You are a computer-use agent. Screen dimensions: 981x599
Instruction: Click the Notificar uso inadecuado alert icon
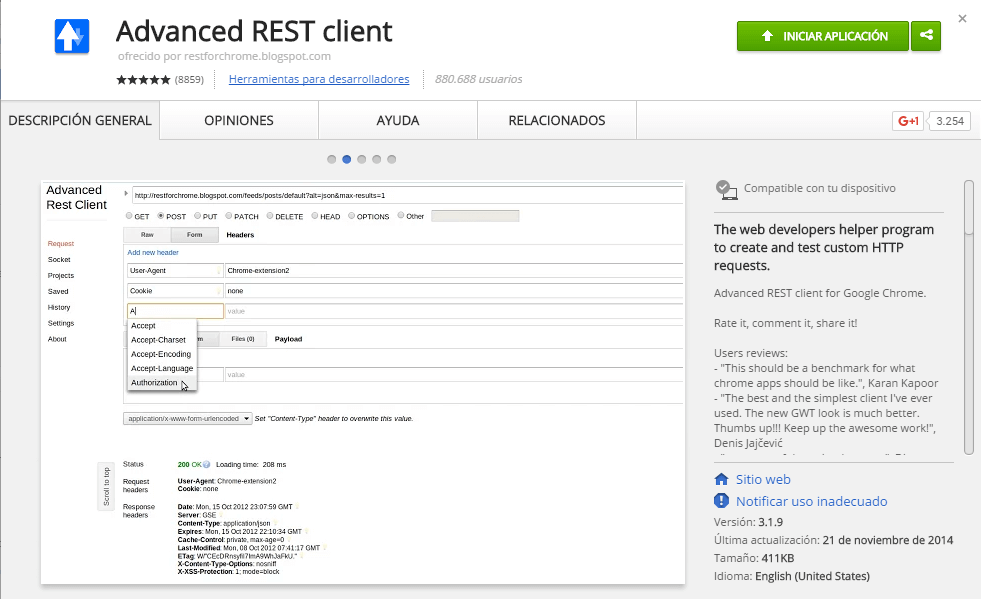click(721, 501)
